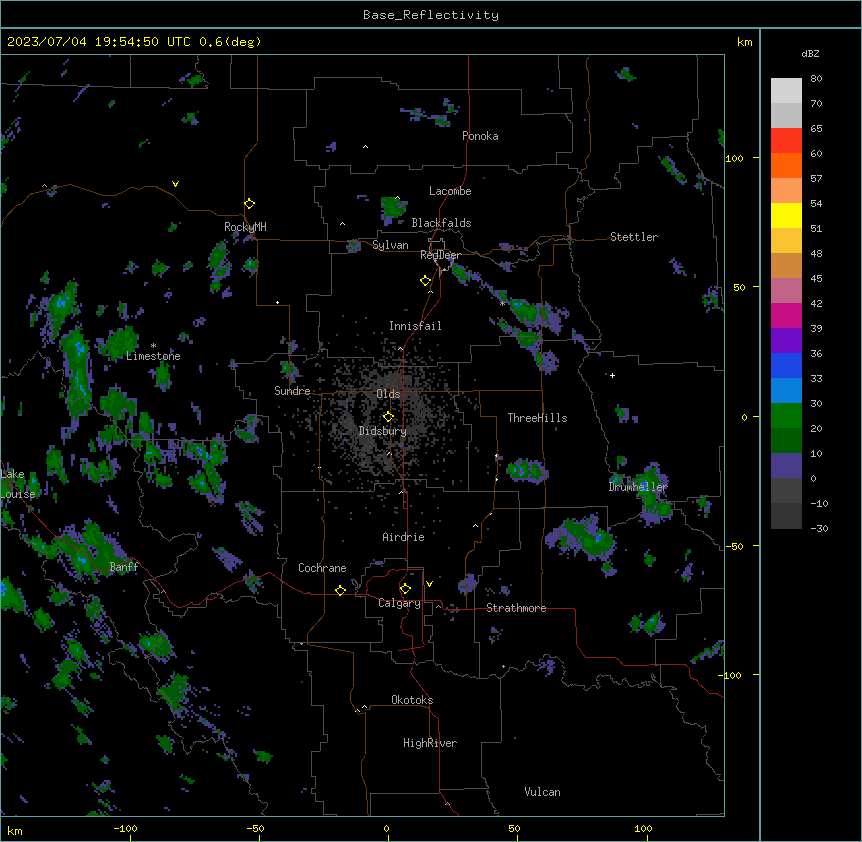Viewport: 862px width, 842px height.
Task: Click the ThreeHills label
Action: 537,418
